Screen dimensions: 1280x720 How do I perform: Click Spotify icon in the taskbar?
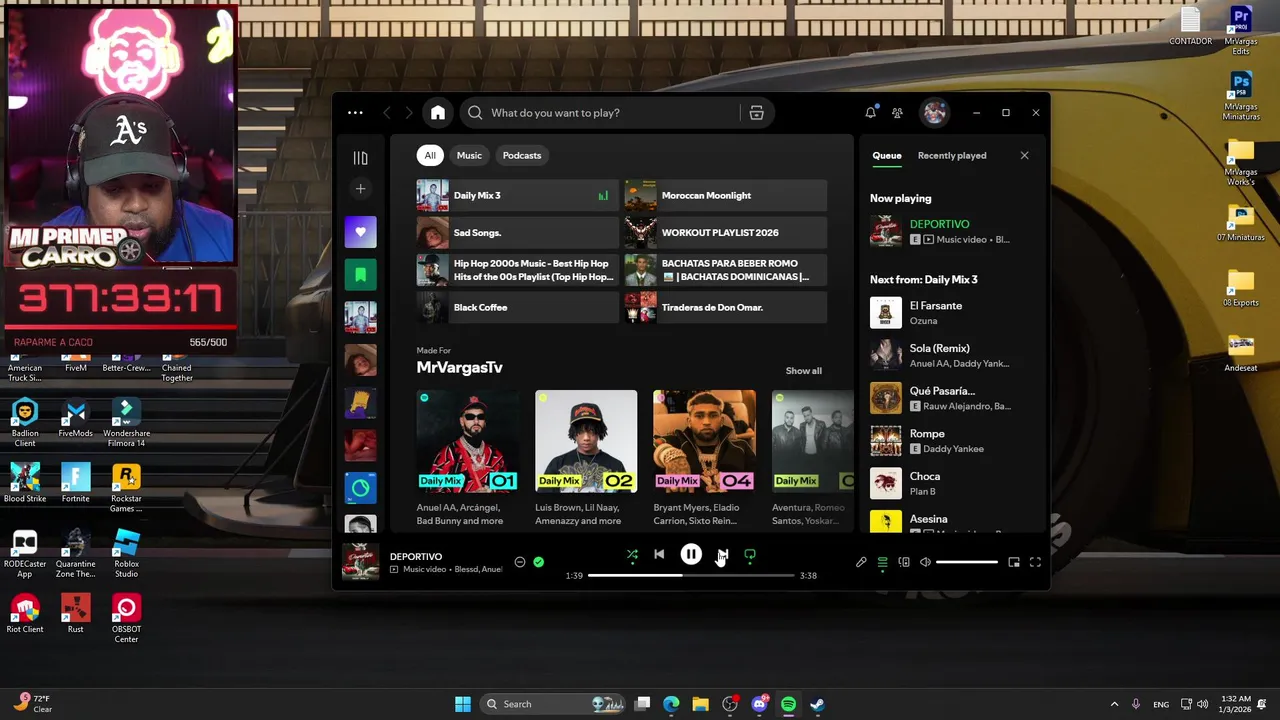pyautogui.click(x=788, y=704)
